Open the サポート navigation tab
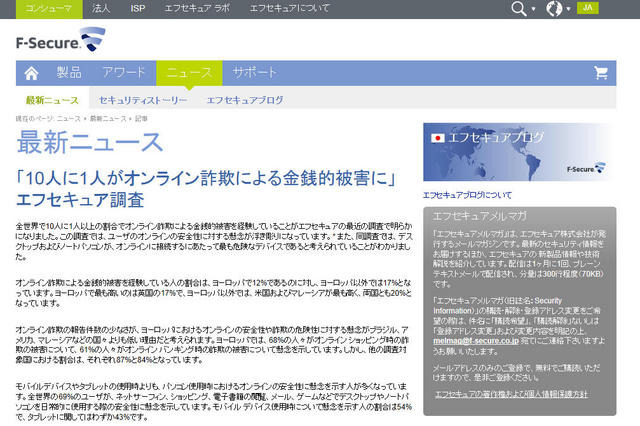 [x=255, y=73]
